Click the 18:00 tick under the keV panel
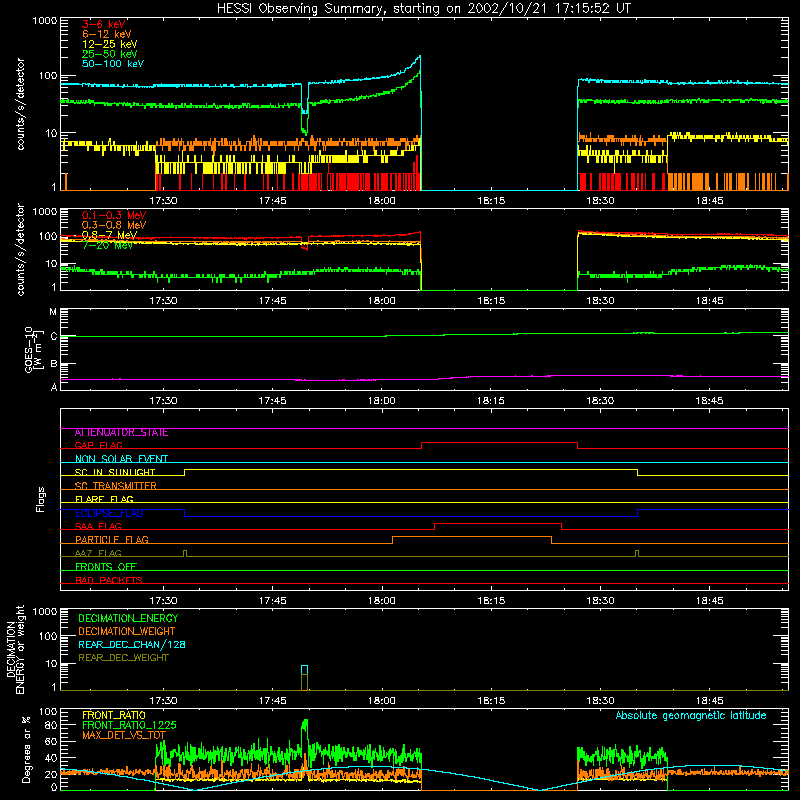 [382, 201]
